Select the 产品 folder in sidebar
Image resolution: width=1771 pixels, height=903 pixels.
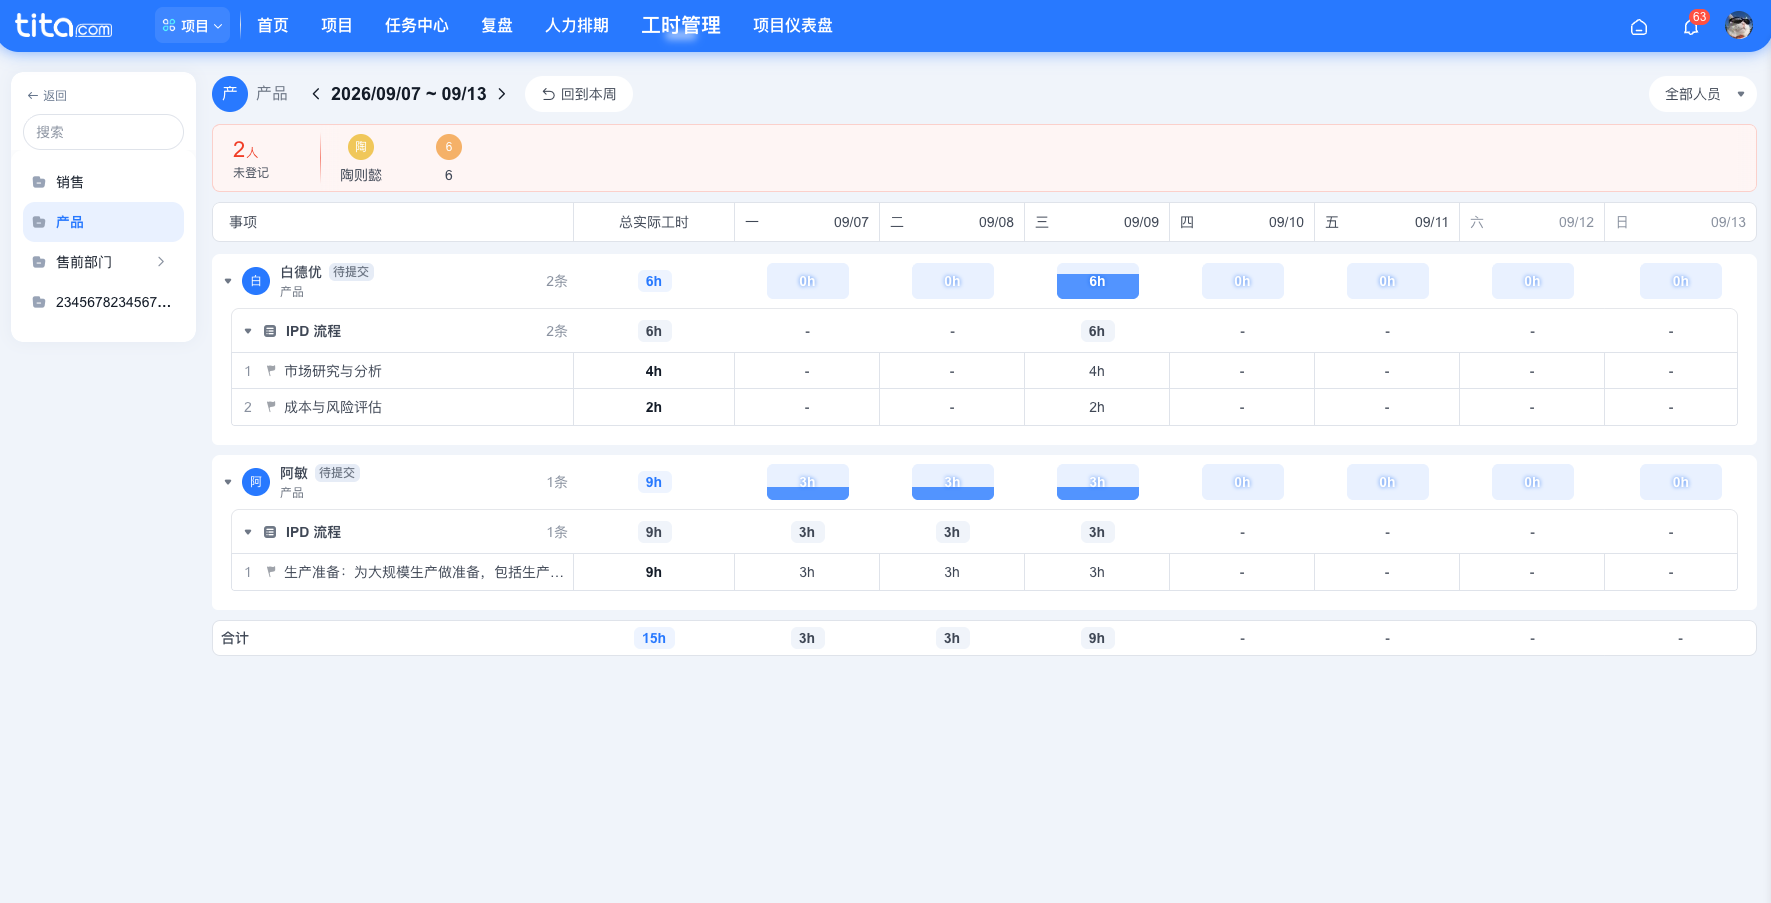tap(103, 222)
